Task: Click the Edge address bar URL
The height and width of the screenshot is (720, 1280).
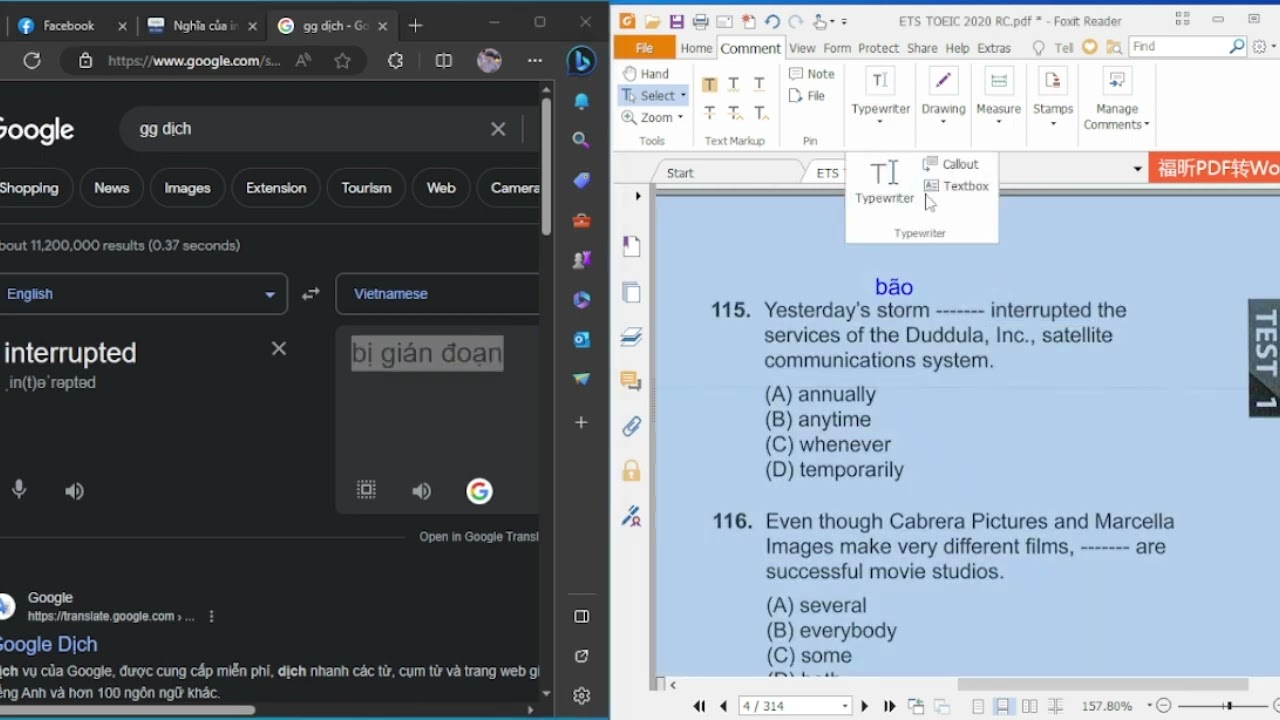Action: point(194,61)
